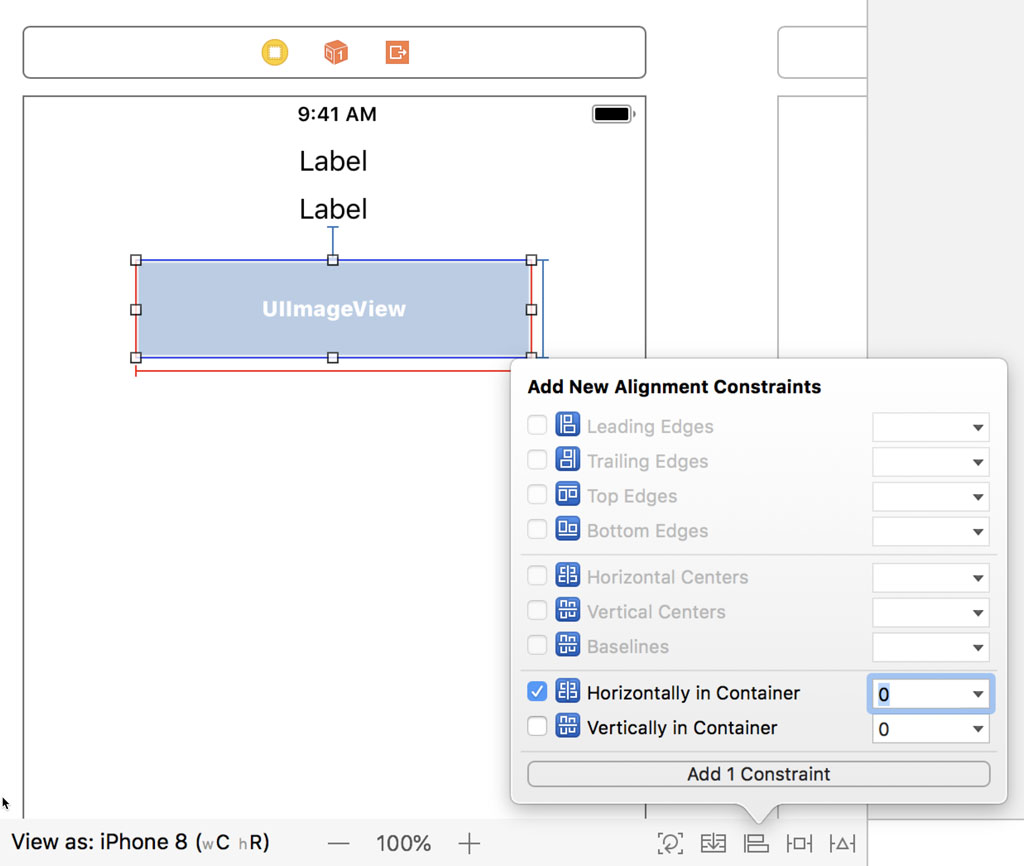Select the Align constraints icon
The width and height of the screenshot is (1024, 866).
[756, 843]
